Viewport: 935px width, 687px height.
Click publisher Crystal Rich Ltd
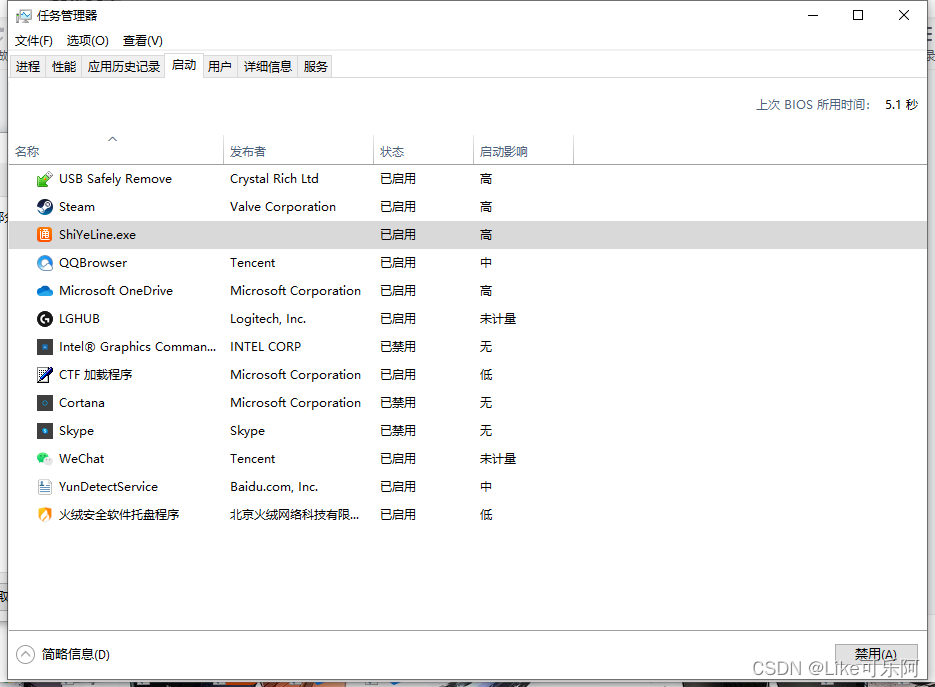point(274,179)
